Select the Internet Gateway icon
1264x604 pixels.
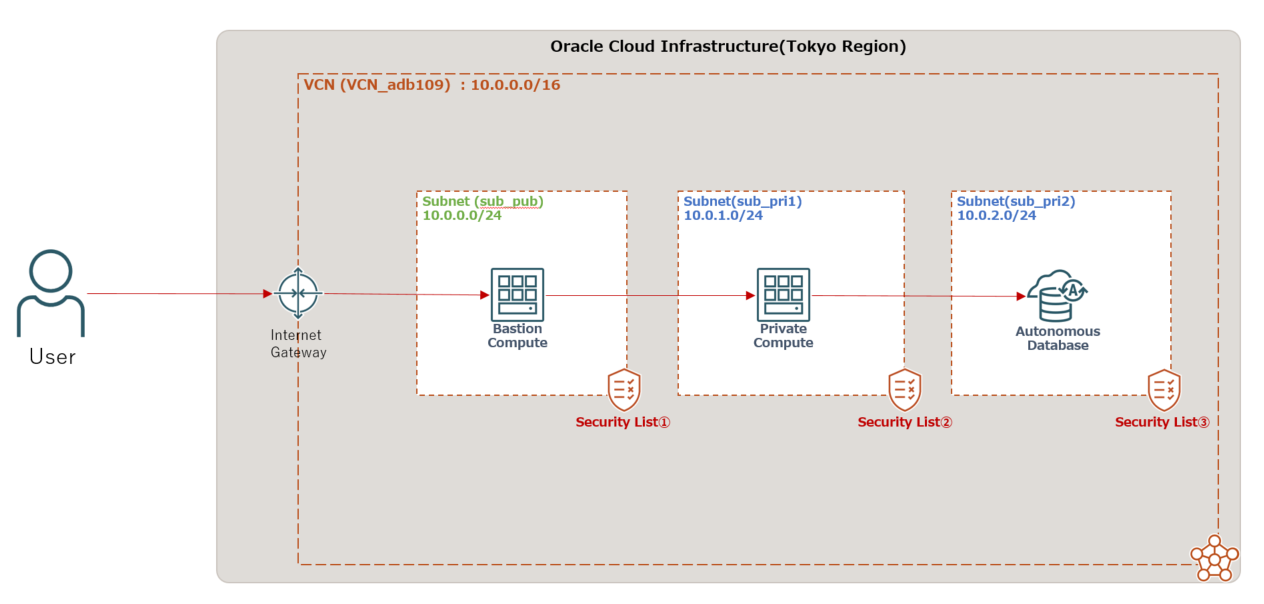pos(297,293)
